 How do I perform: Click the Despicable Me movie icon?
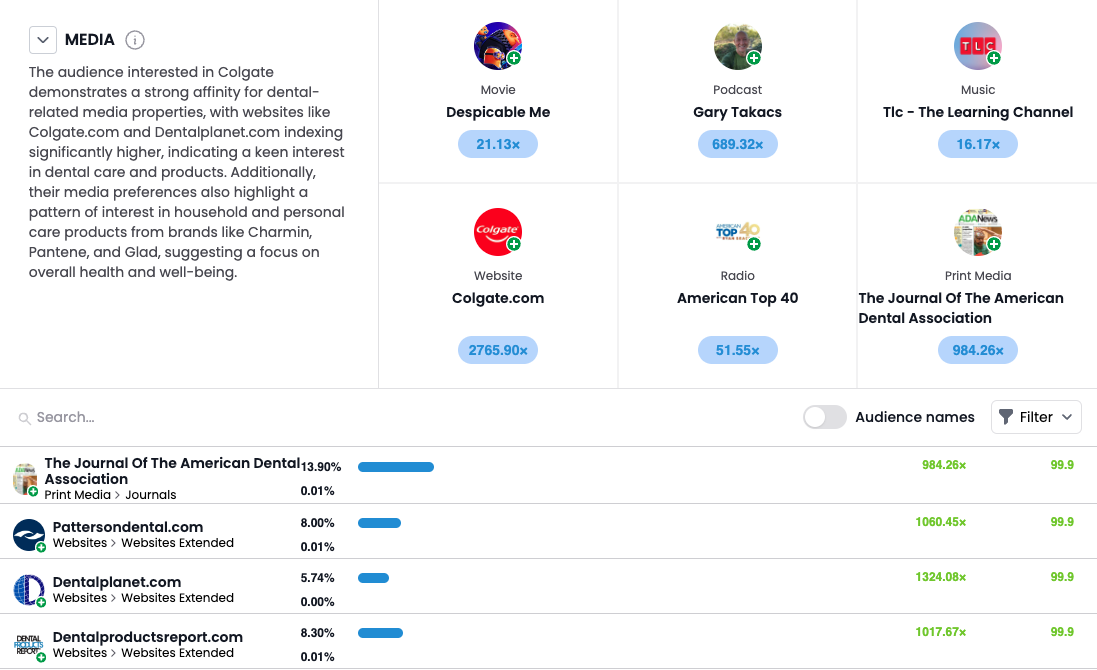tap(498, 46)
